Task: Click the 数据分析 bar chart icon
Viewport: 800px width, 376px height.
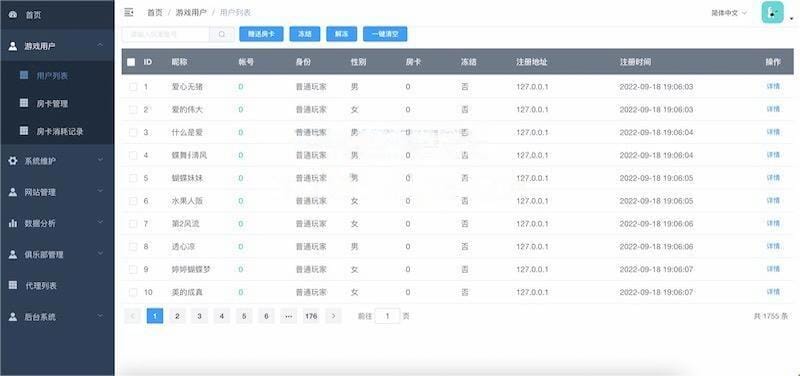Action: click(x=13, y=223)
